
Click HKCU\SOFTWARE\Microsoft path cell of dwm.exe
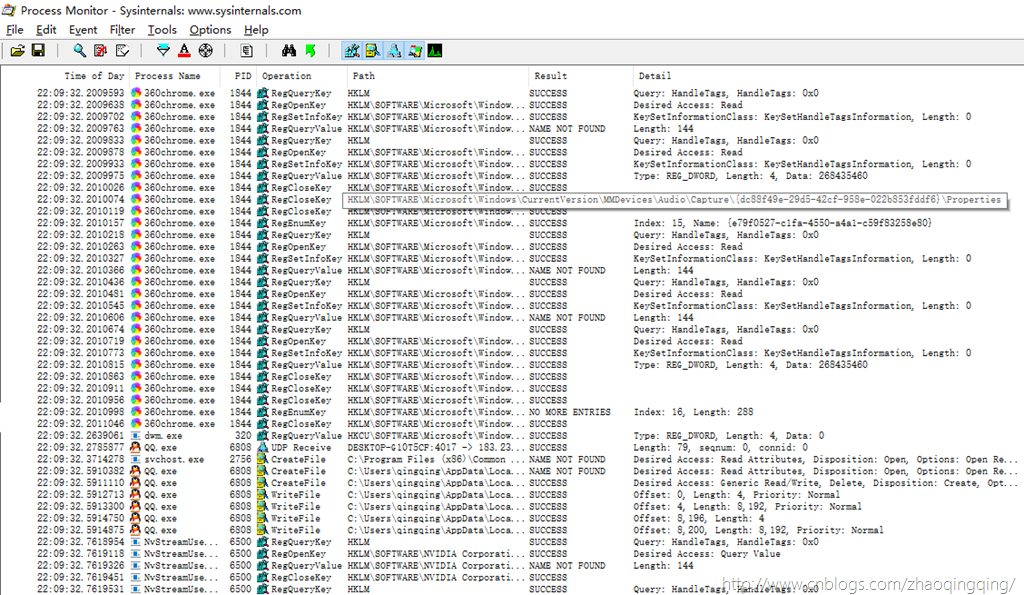point(436,436)
